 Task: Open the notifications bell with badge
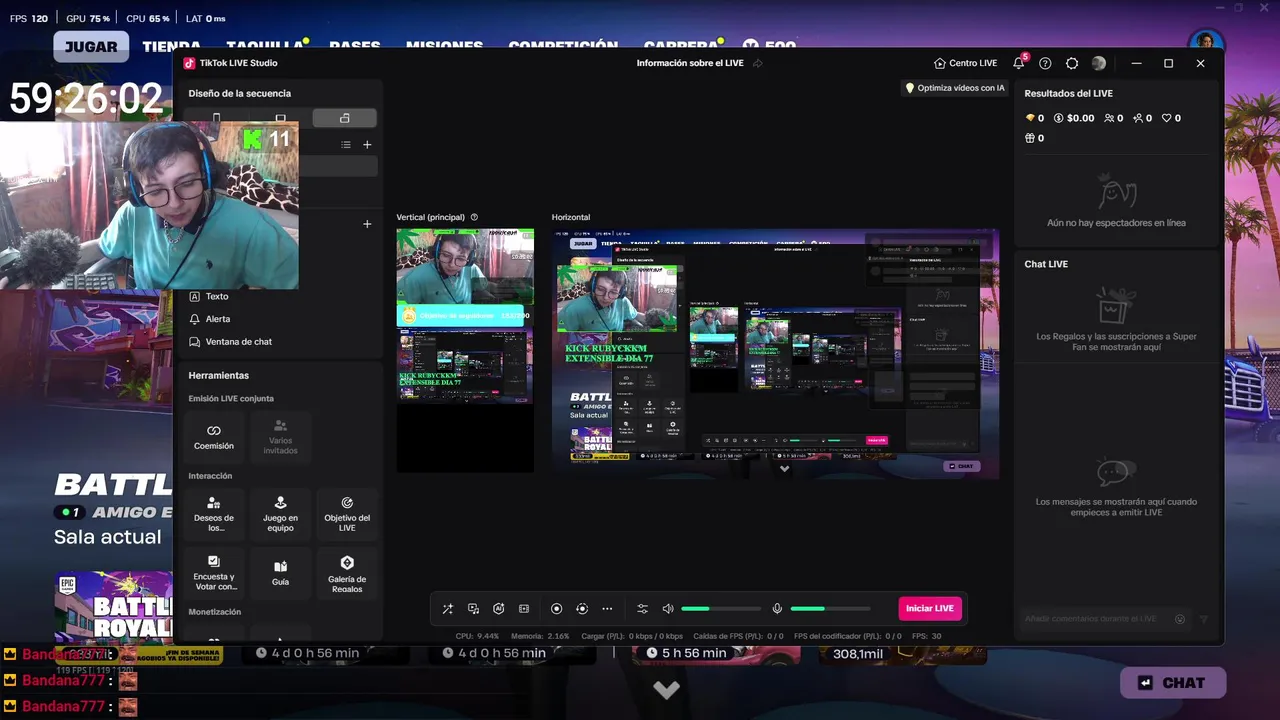tap(1019, 63)
